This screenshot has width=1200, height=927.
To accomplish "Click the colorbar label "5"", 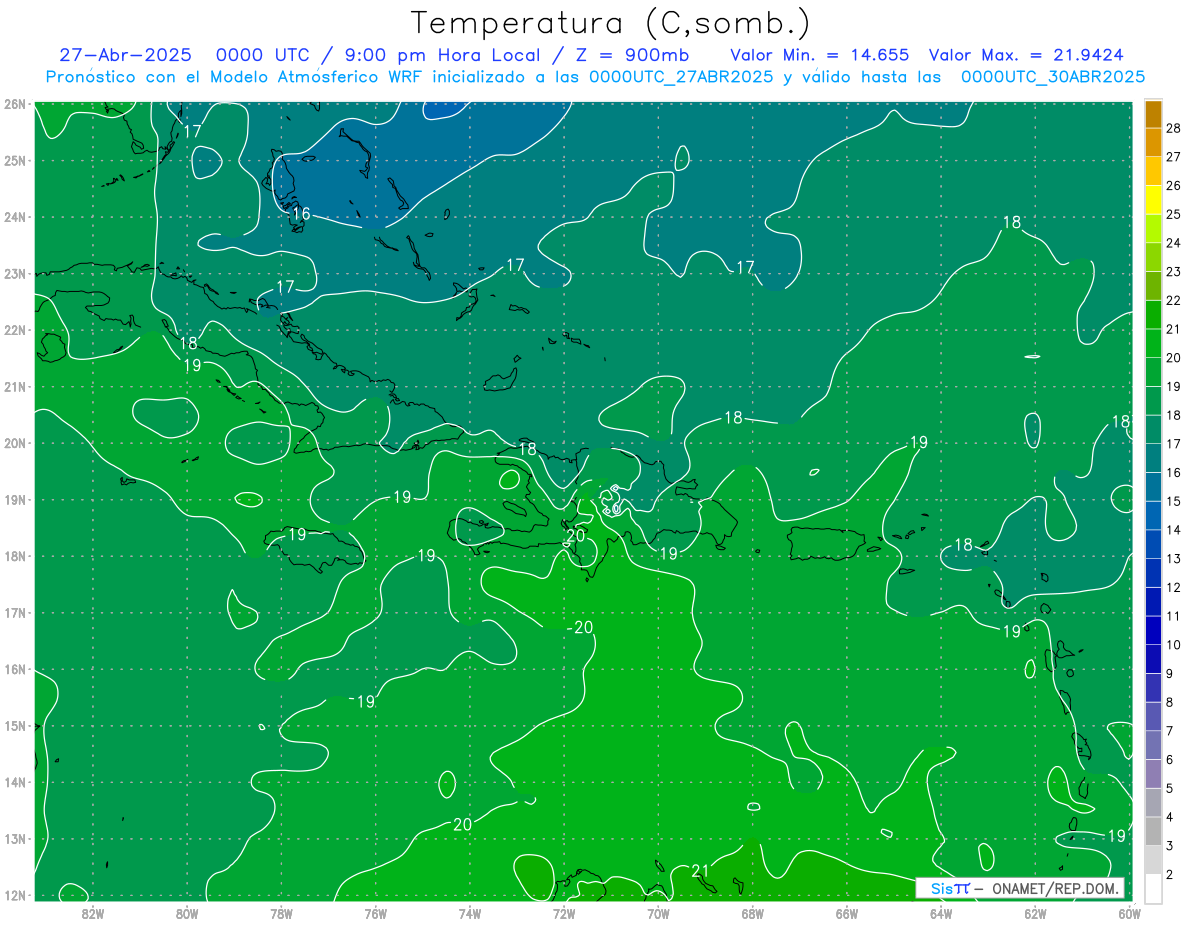I will [1169, 788].
